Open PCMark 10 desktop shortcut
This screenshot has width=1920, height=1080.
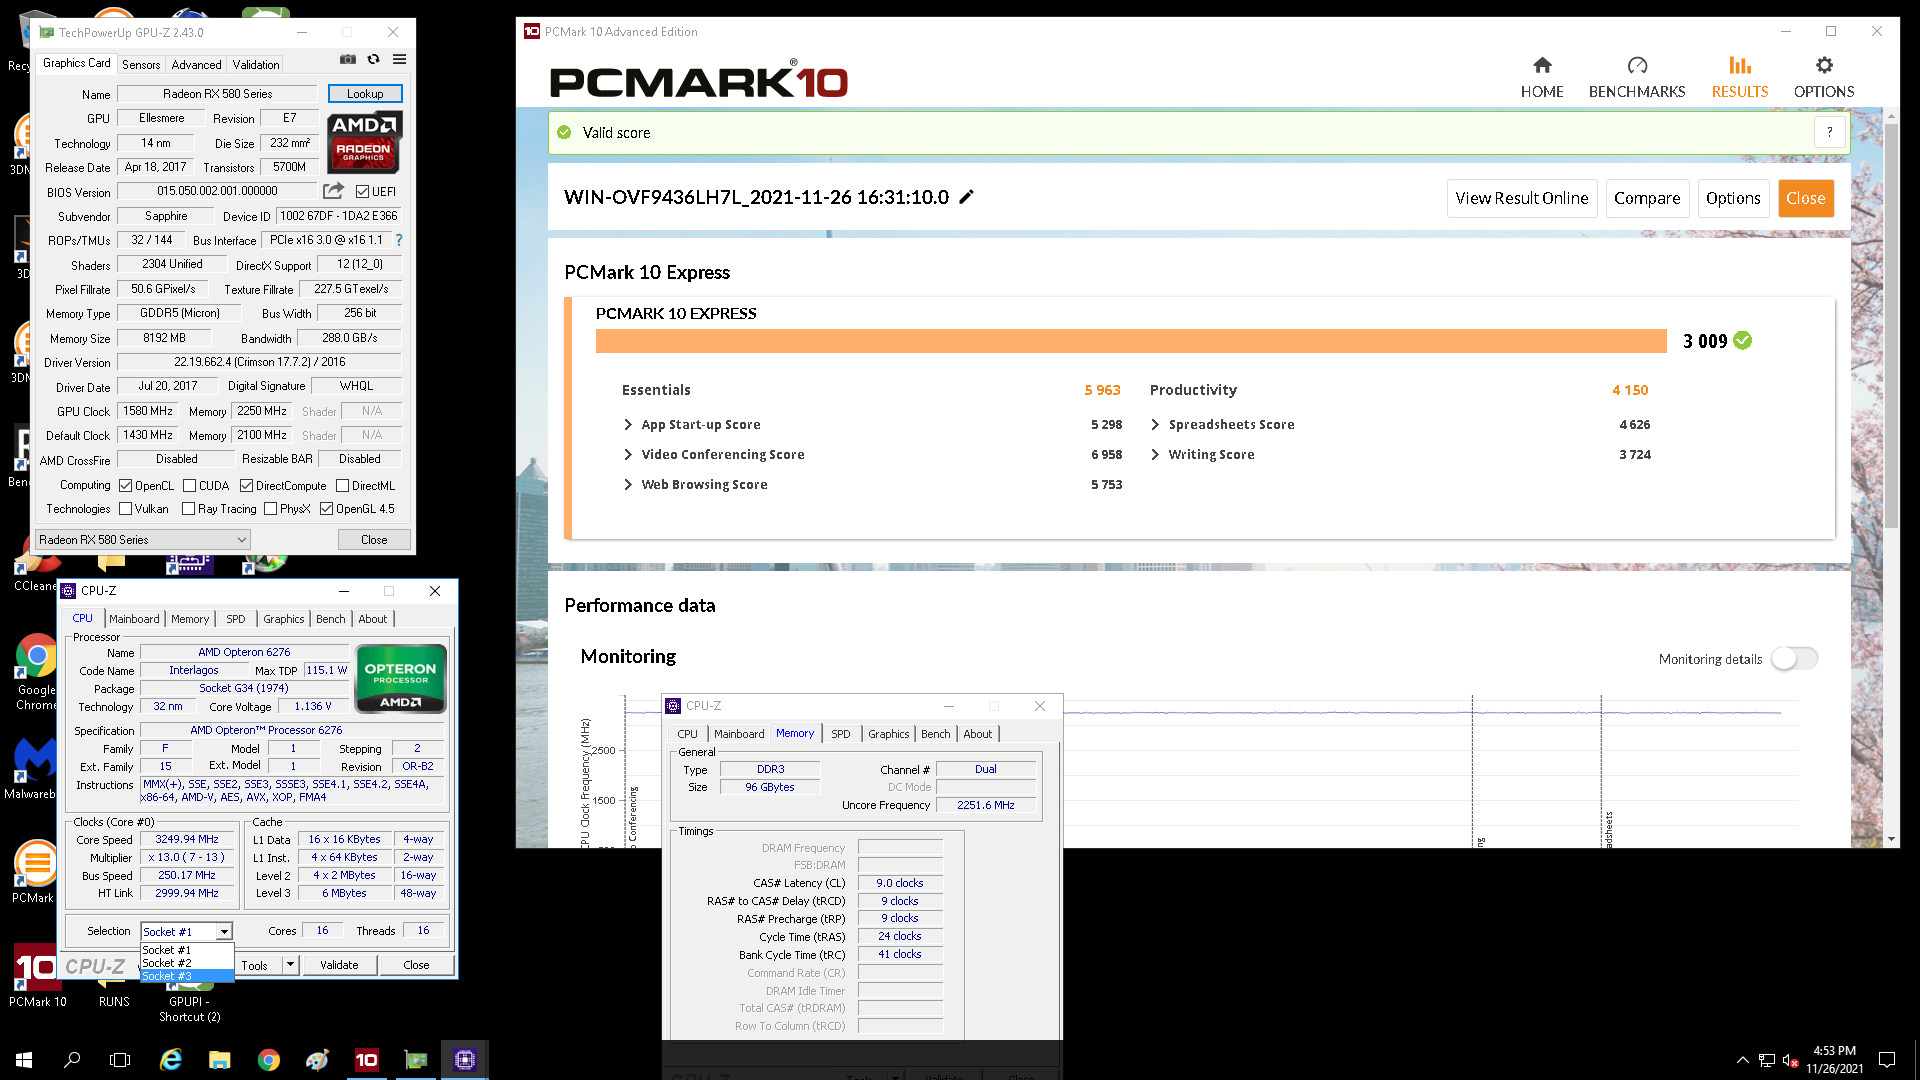37,976
